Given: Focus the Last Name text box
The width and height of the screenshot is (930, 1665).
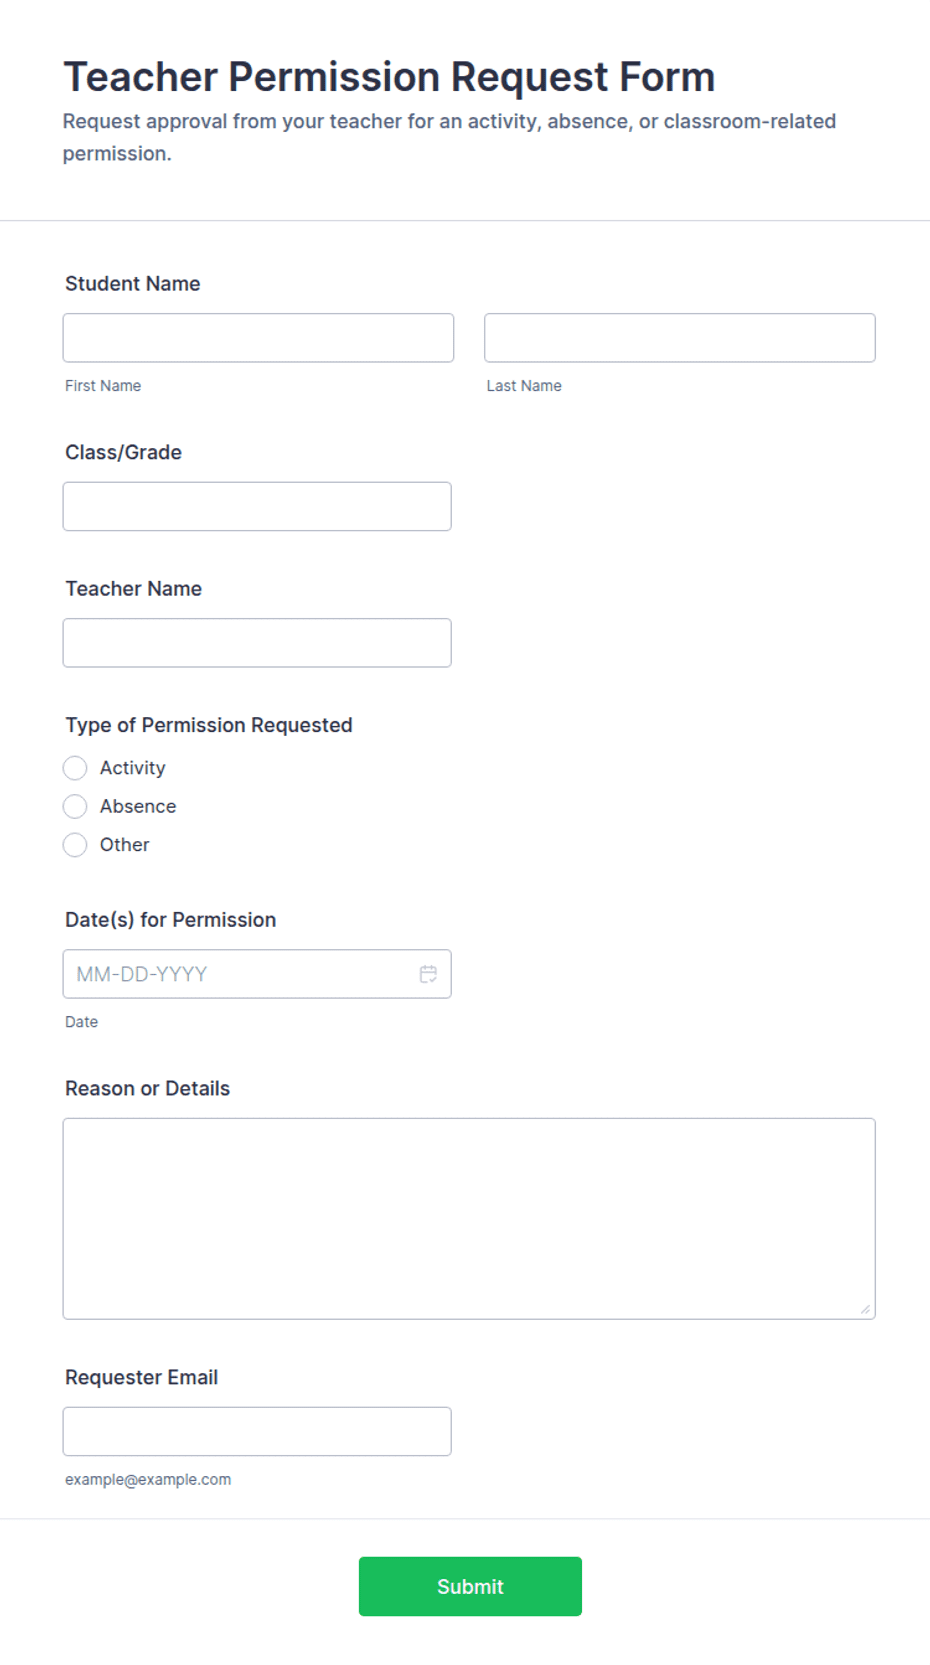Looking at the screenshot, I should (680, 338).
